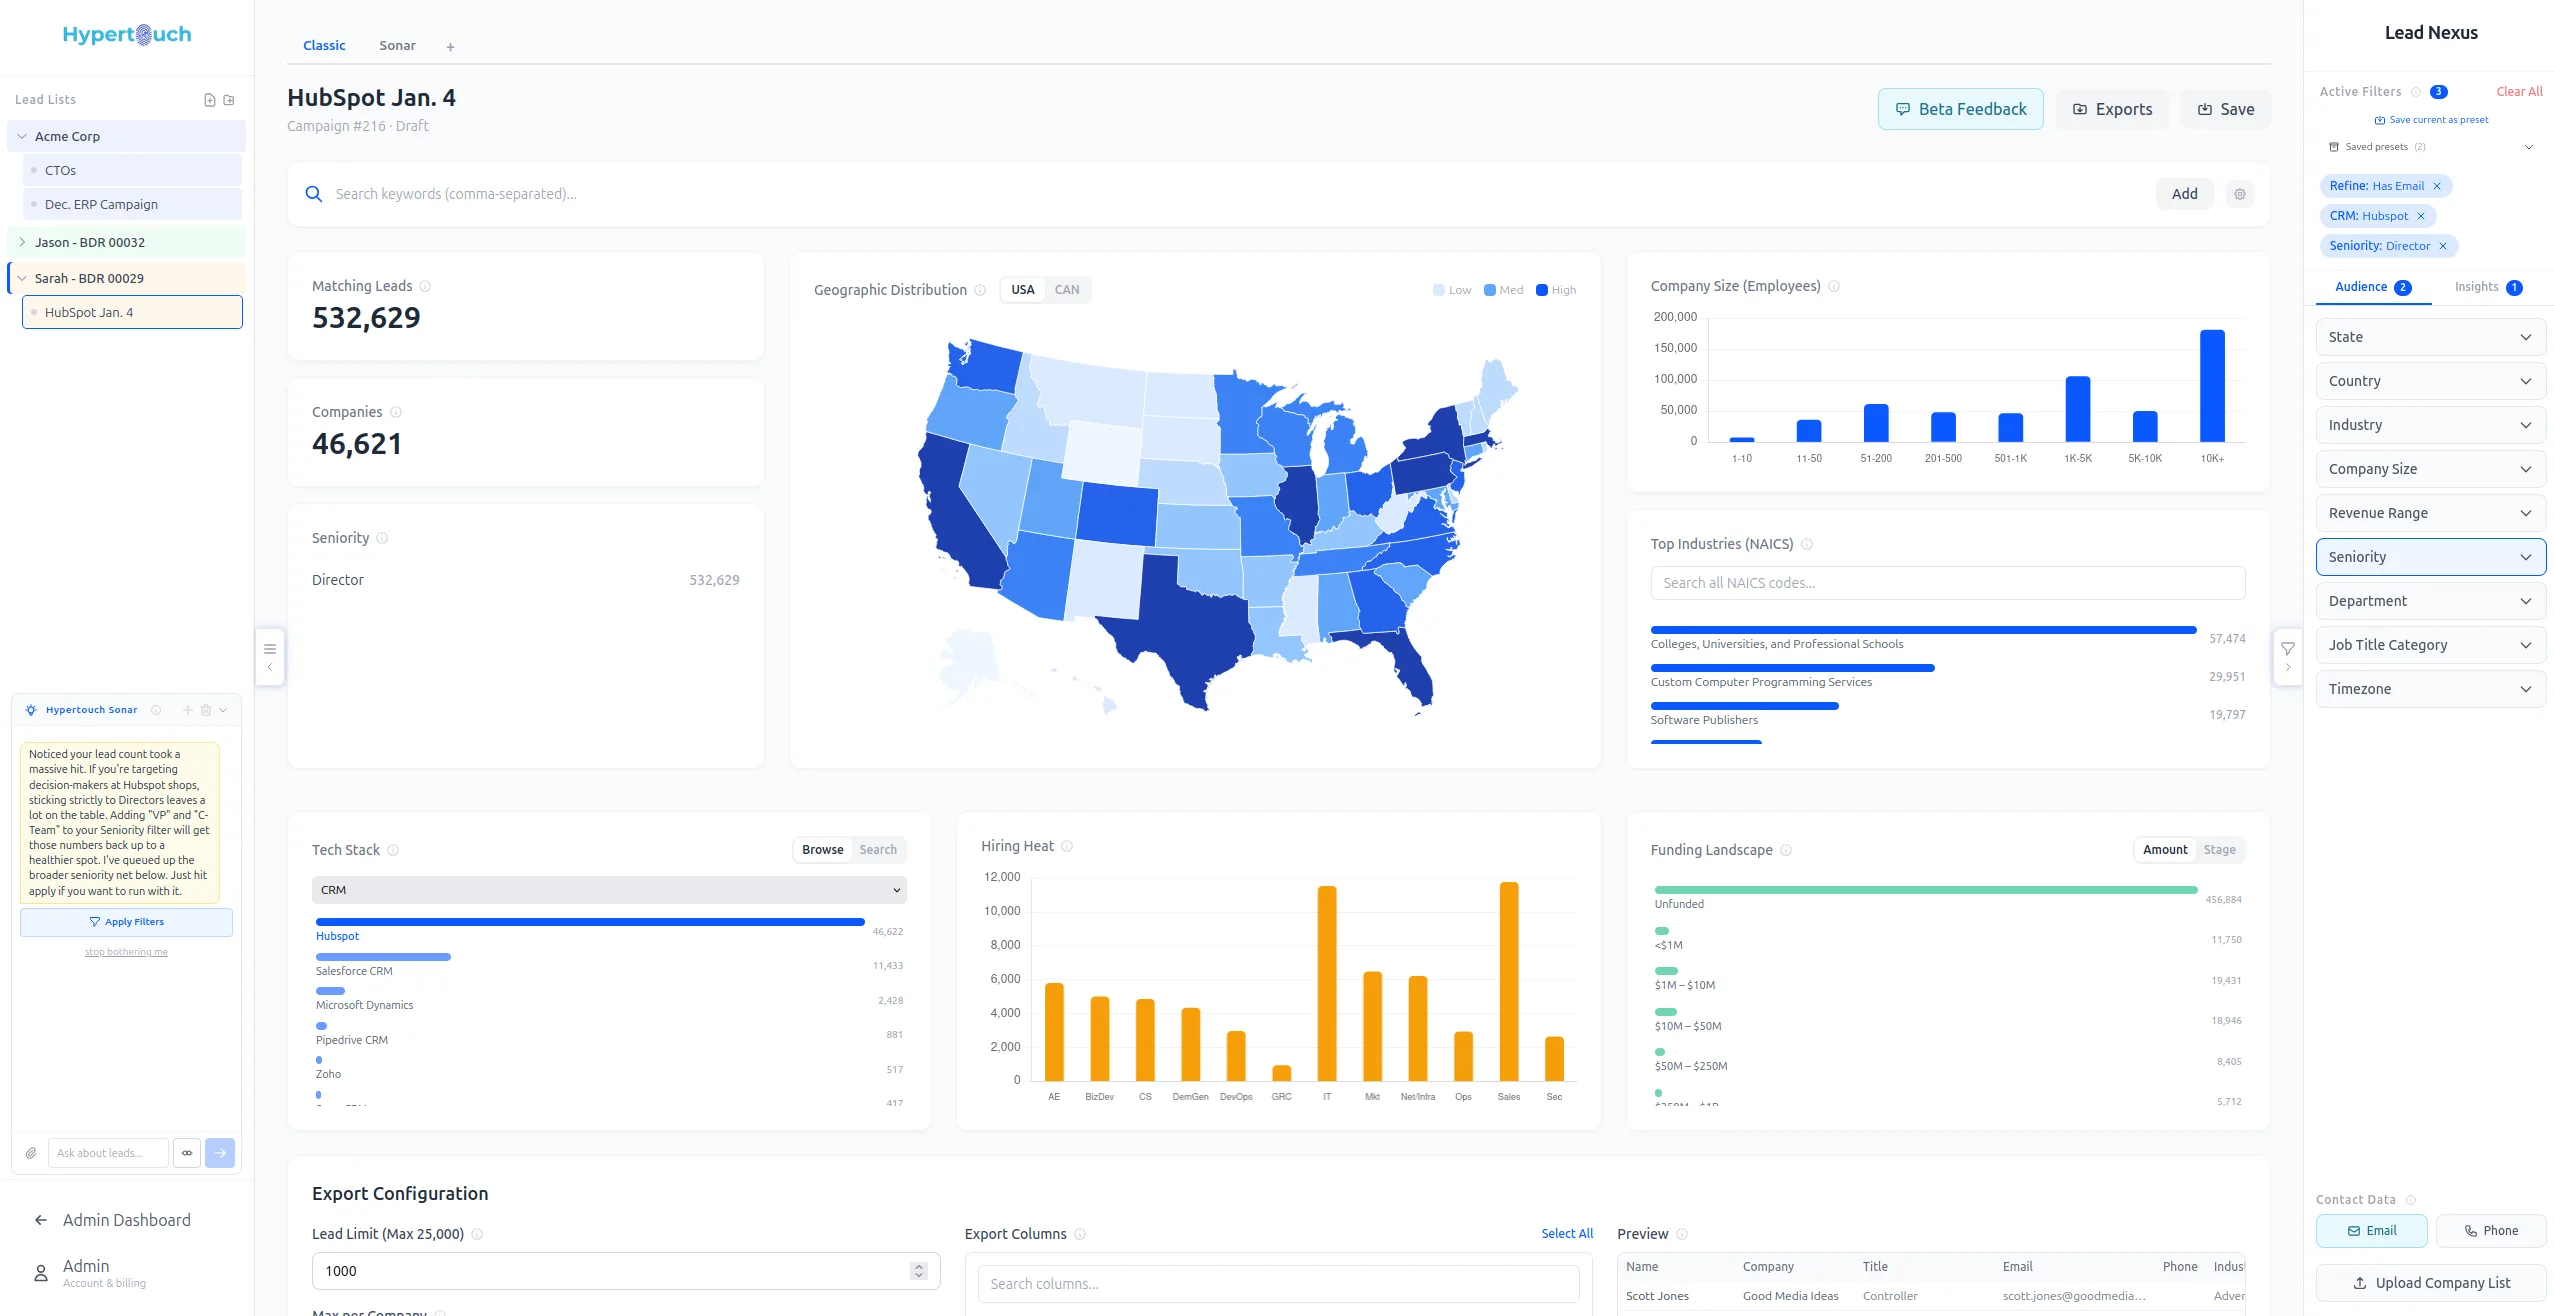Expand the Timezone filter dropdown
Viewport: 2554px width, 1316px height.
click(2430, 689)
